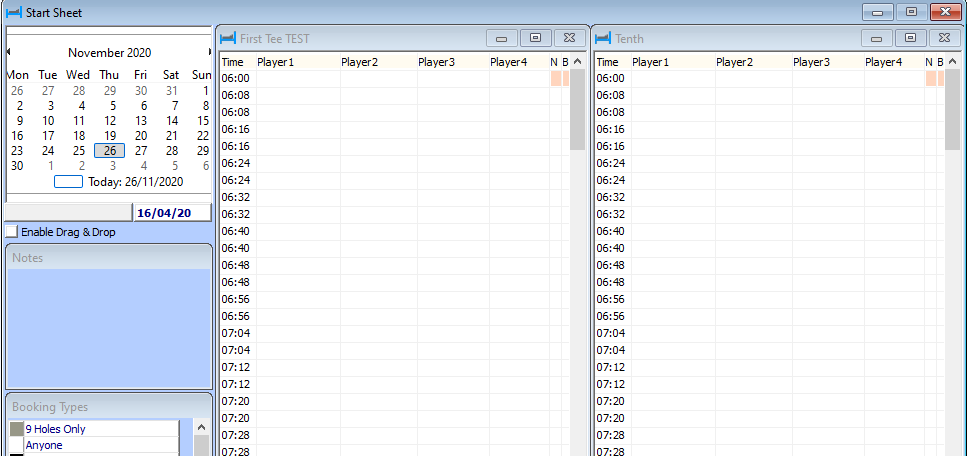The width and height of the screenshot is (967, 456).
Task: Click scroll up arrow in First Tee TEST
Action: click(577, 62)
